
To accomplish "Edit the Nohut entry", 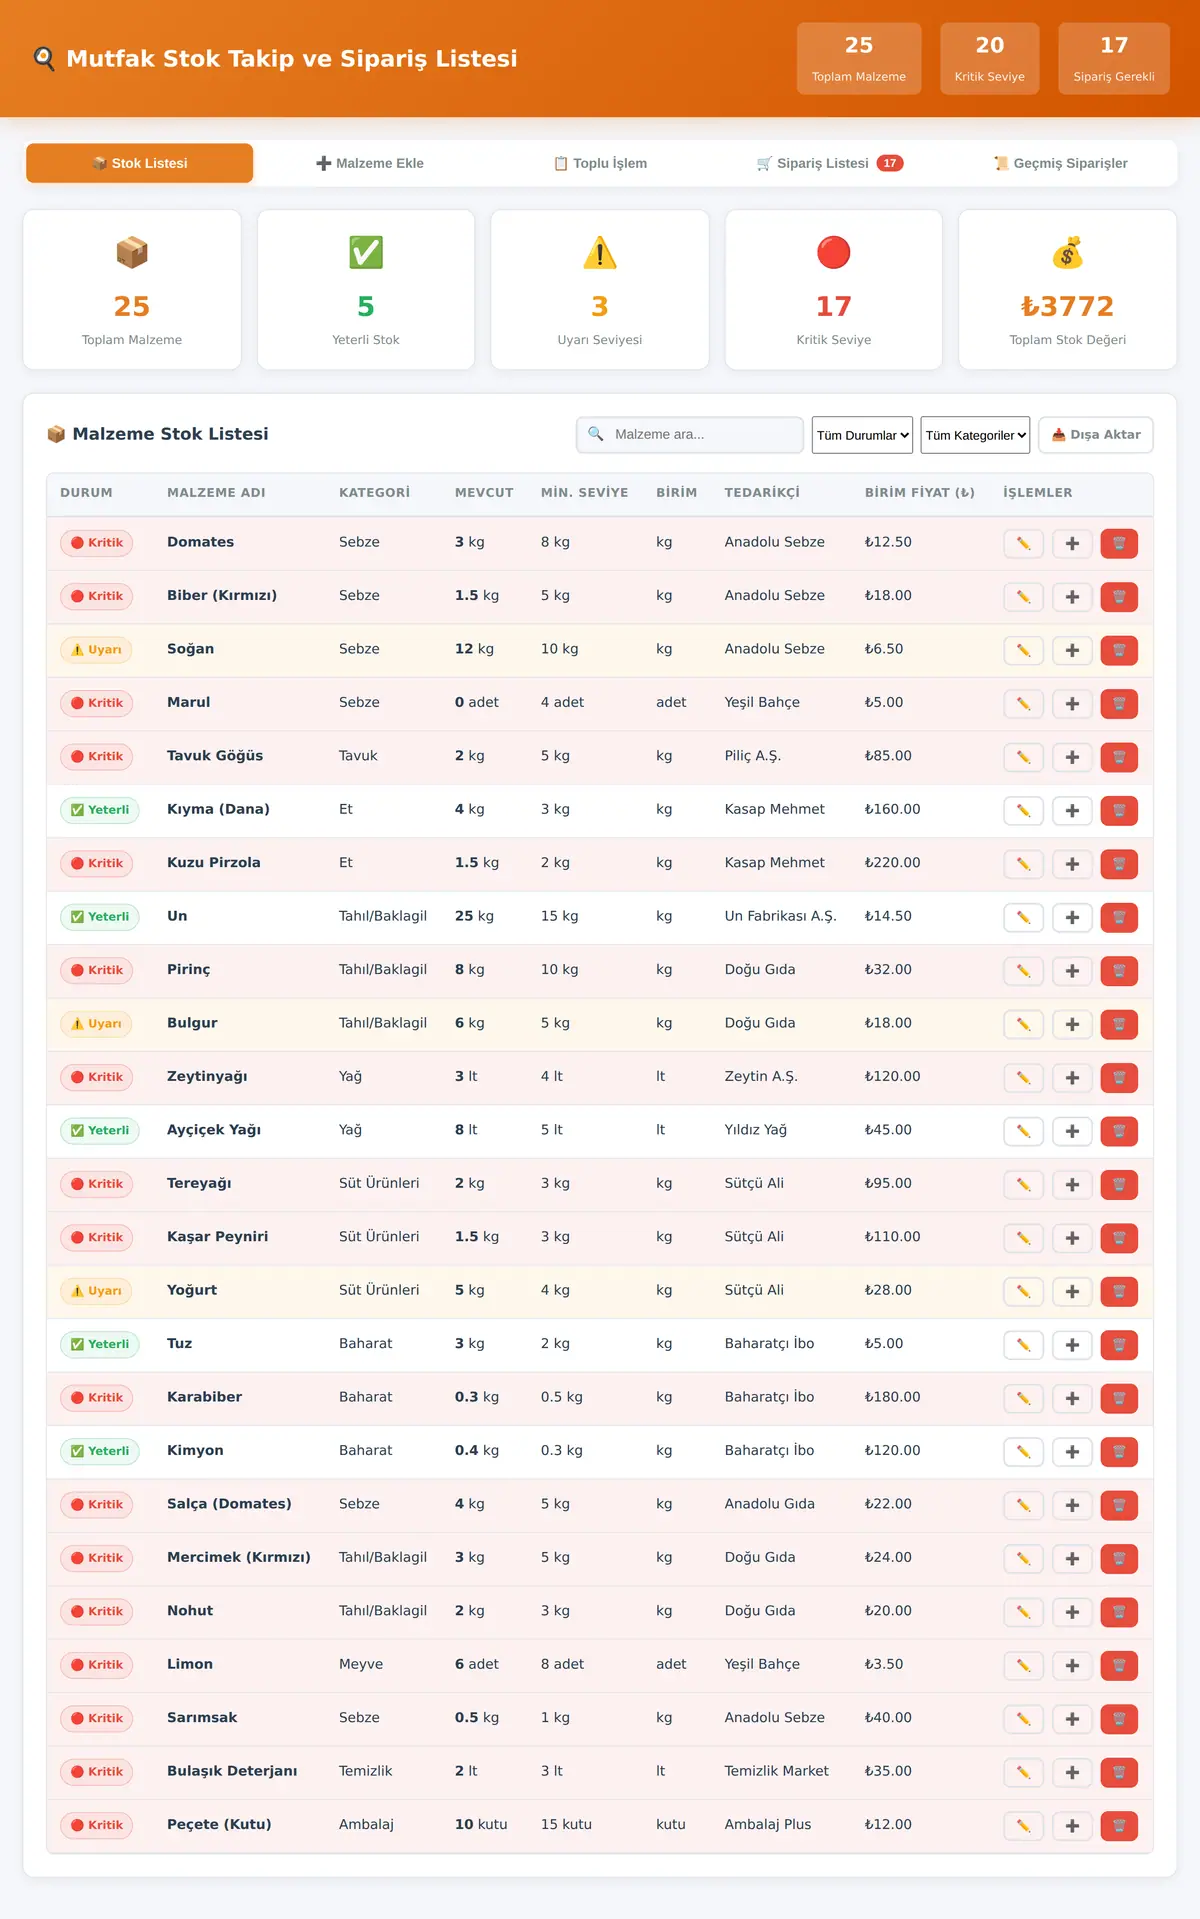I will point(1023,1612).
